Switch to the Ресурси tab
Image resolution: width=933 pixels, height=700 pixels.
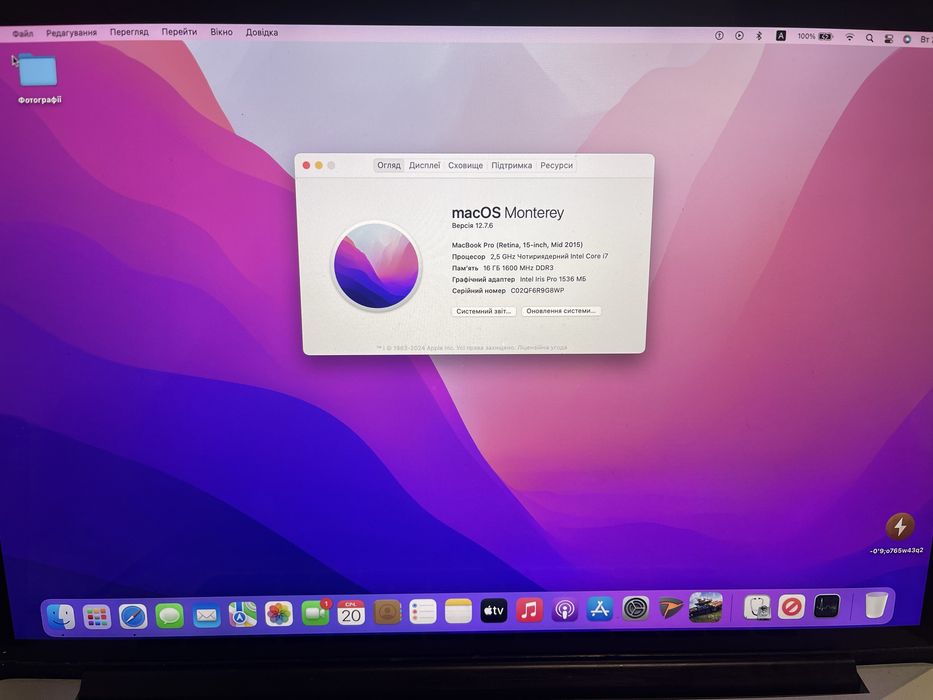coord(556,165)
